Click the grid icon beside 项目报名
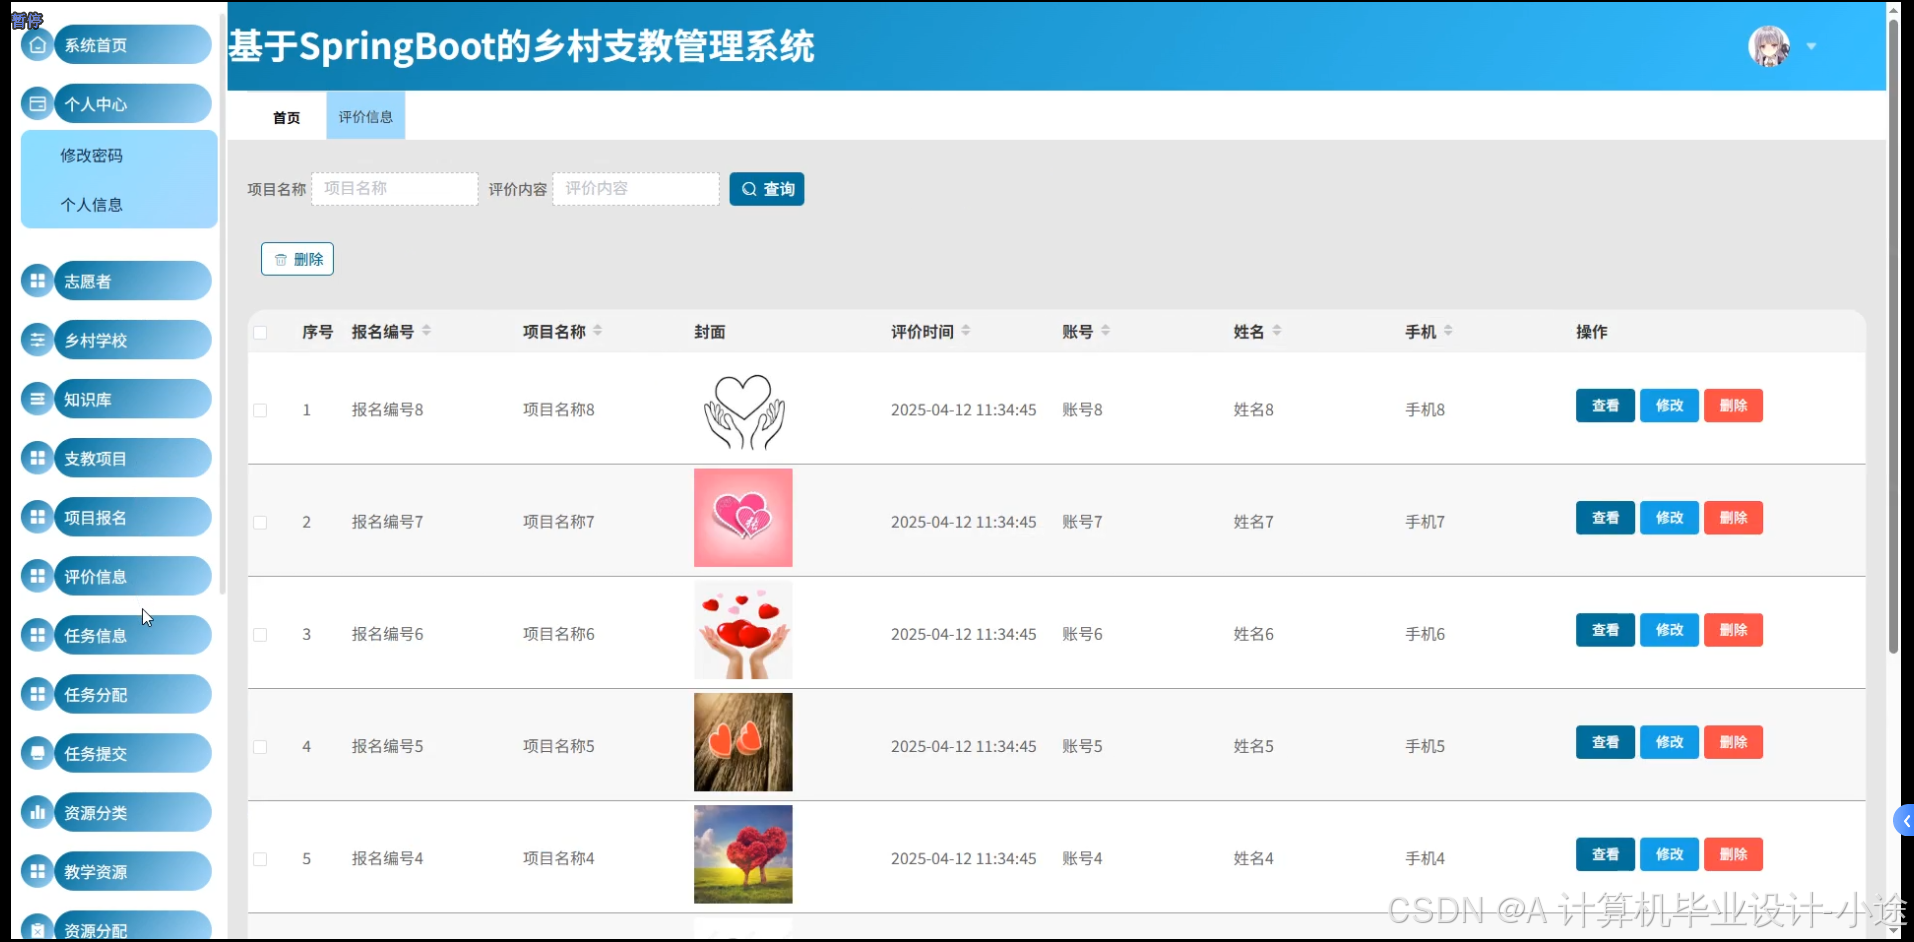1914x942 pixels. [x=37, y=517]
